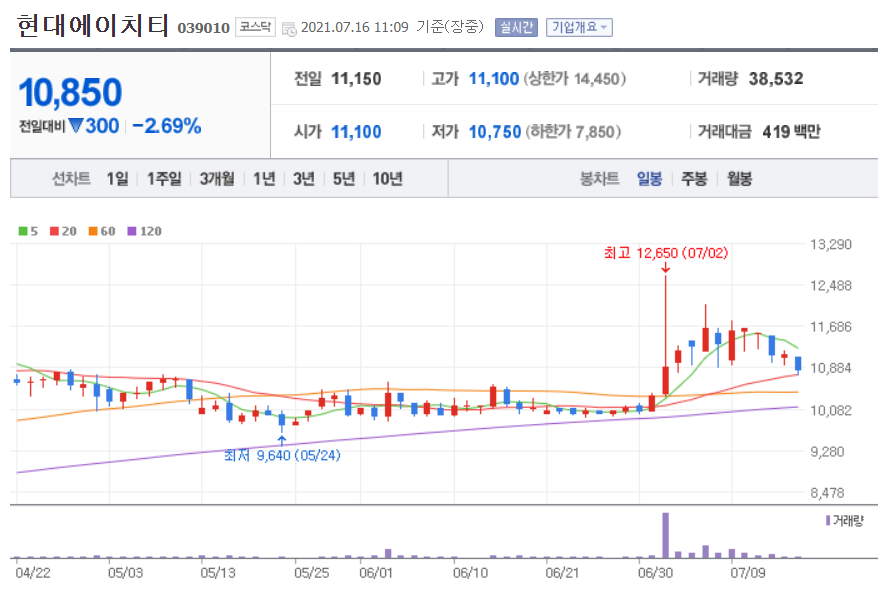Select the 10년 line chart period

pyautogui.click(x=387, y=179)
